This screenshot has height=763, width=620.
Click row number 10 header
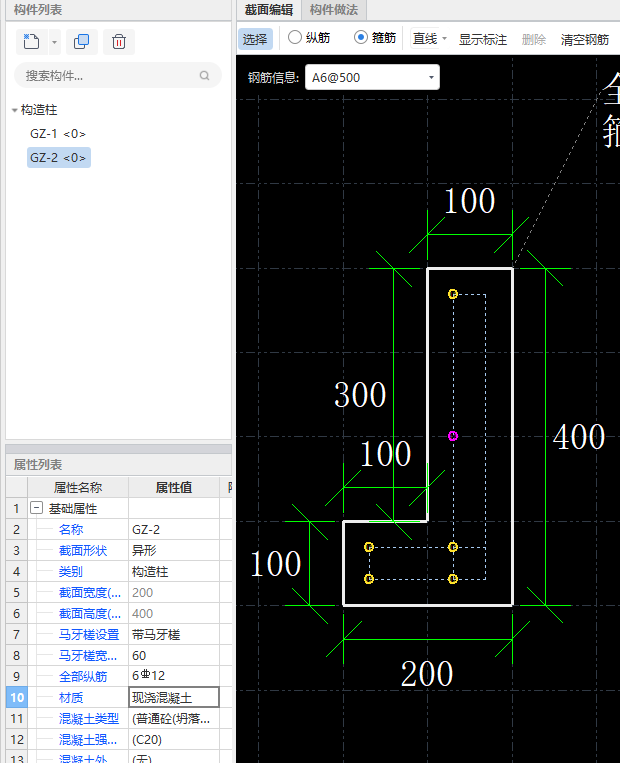[x=17, y=697]
